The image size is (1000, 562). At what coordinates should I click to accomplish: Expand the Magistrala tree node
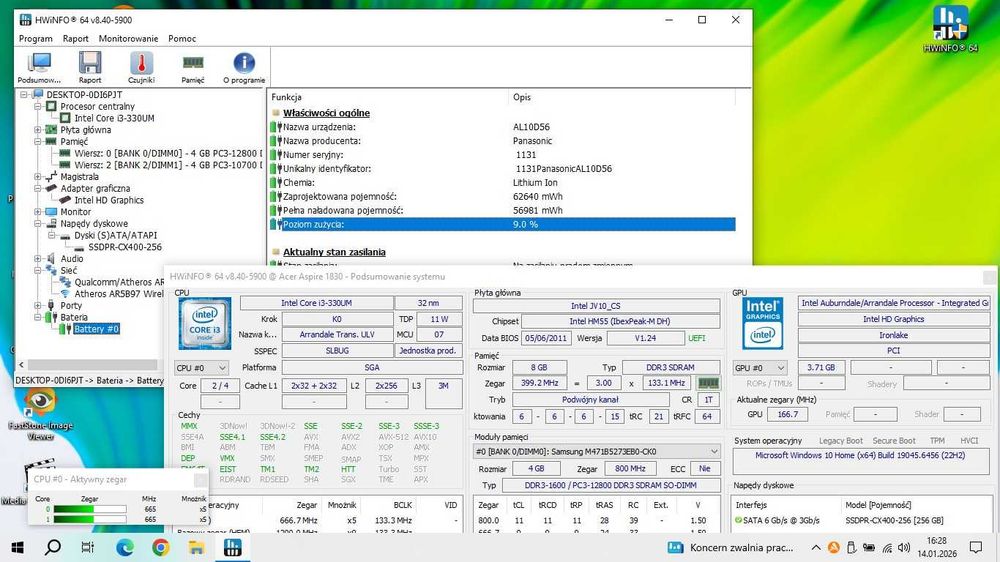(38, 177)
